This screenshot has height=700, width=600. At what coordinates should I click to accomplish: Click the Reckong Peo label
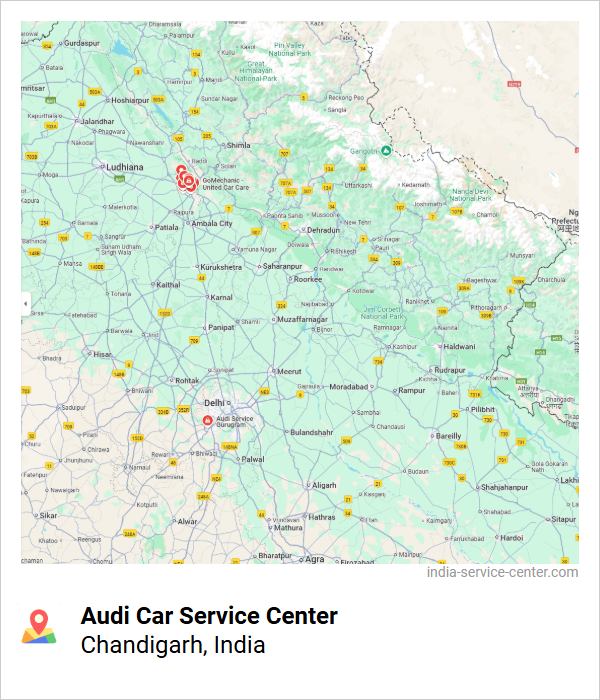tap(346, 97)
